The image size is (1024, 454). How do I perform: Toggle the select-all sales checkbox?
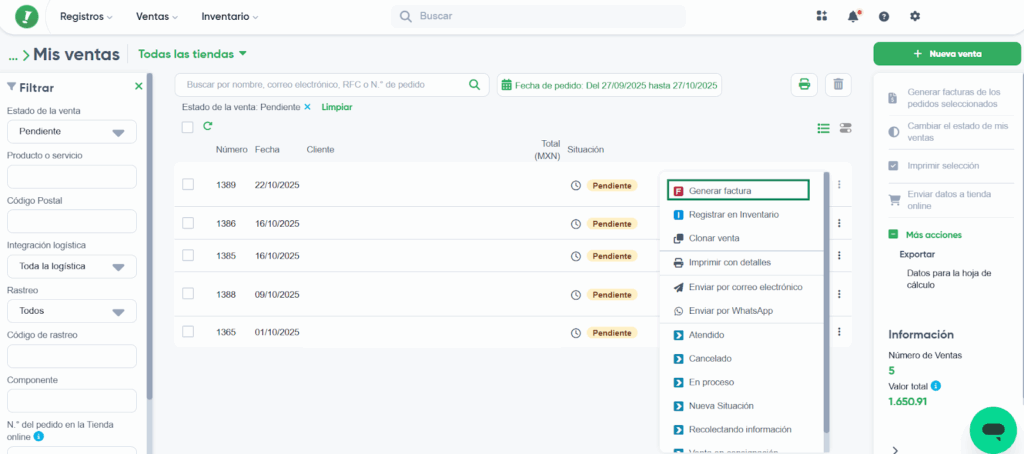(x=187, y=127)
